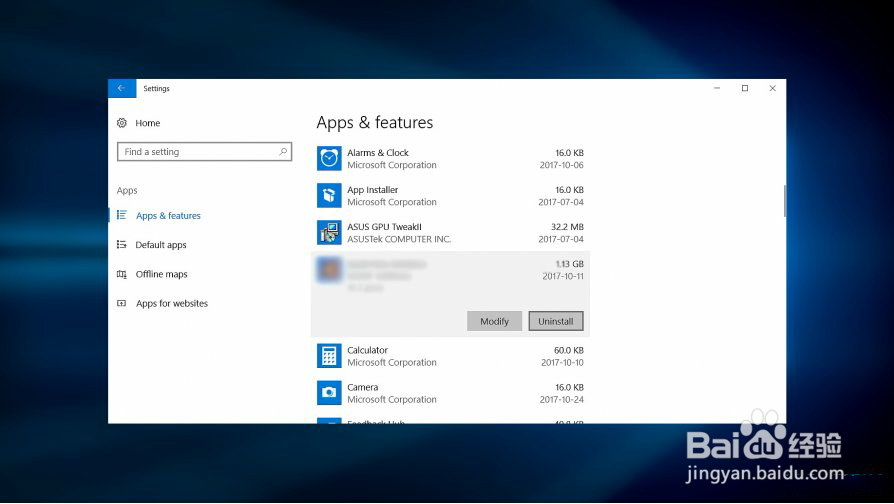Click the Apps & features list icon
Image resolution: width=894 pixels, height=504 pixels.
121,215
